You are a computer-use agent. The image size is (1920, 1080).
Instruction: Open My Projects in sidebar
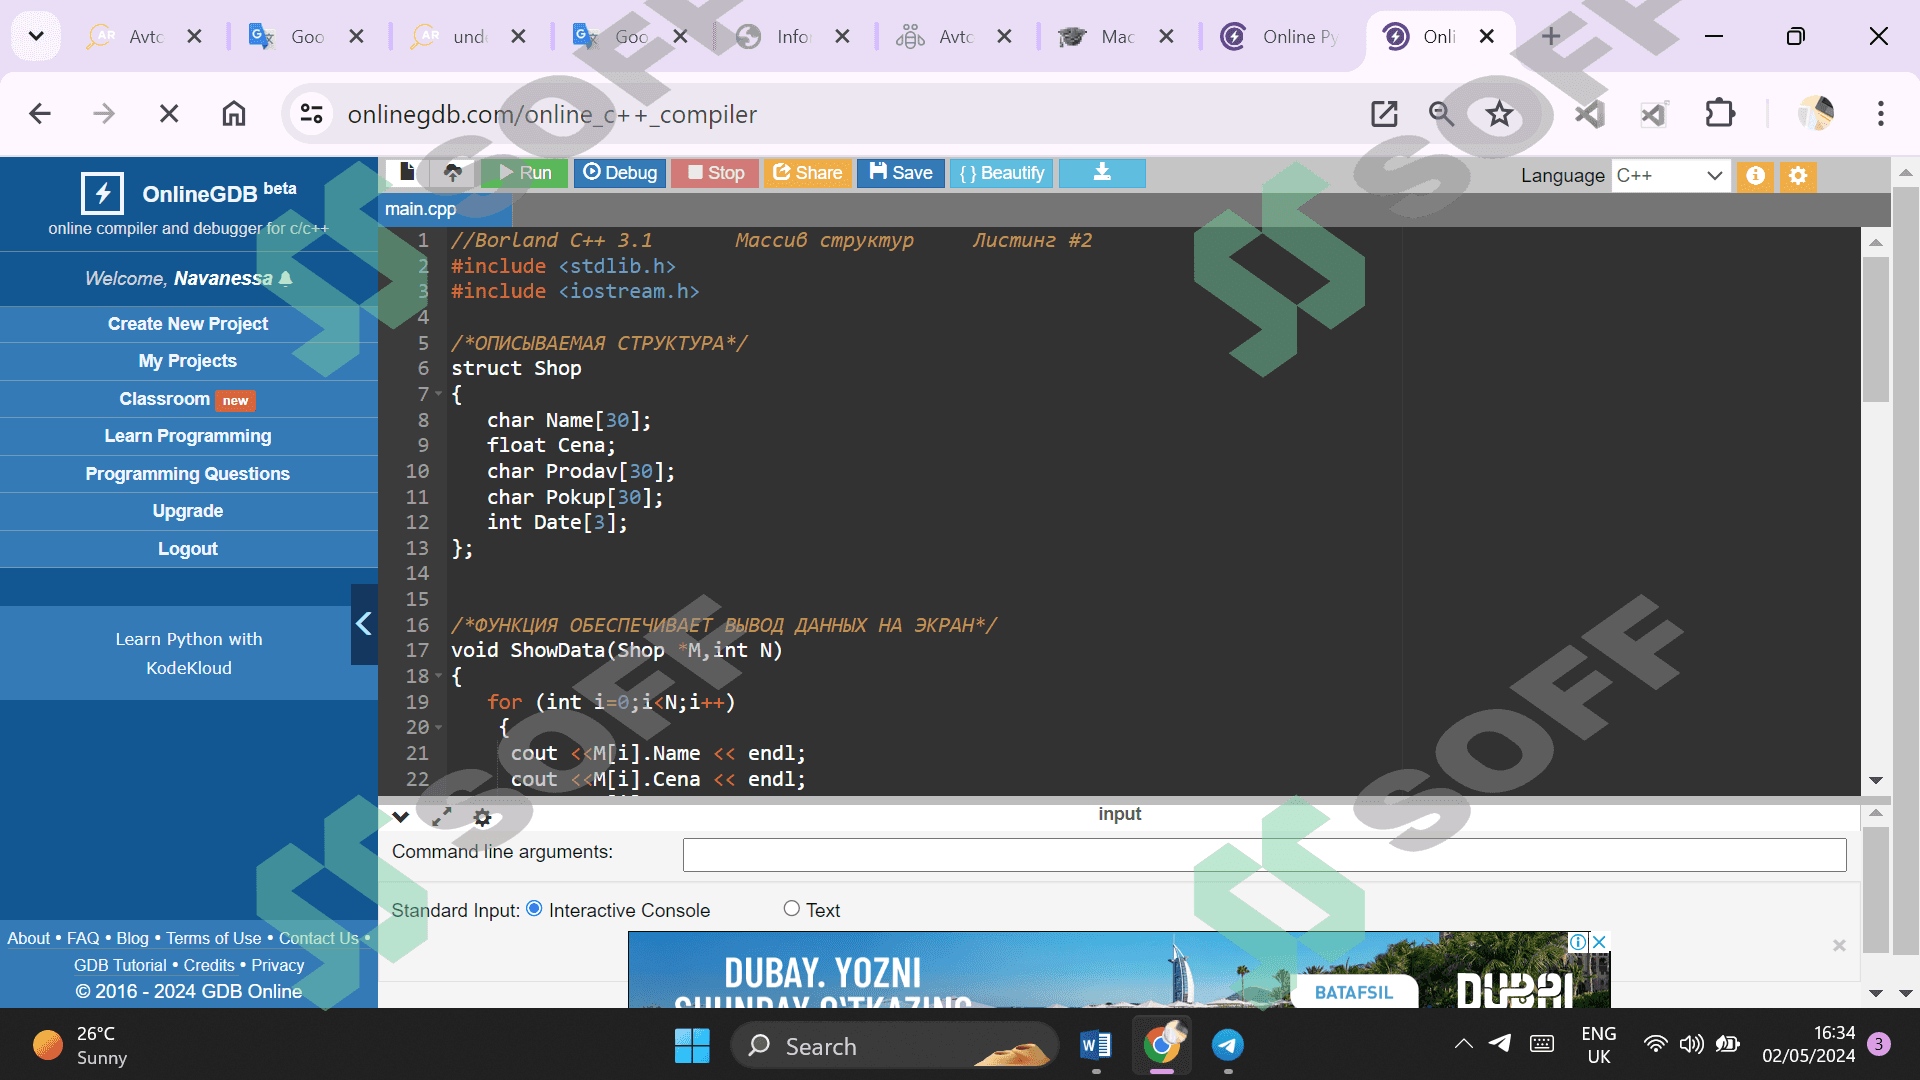[x=188, y=361]
